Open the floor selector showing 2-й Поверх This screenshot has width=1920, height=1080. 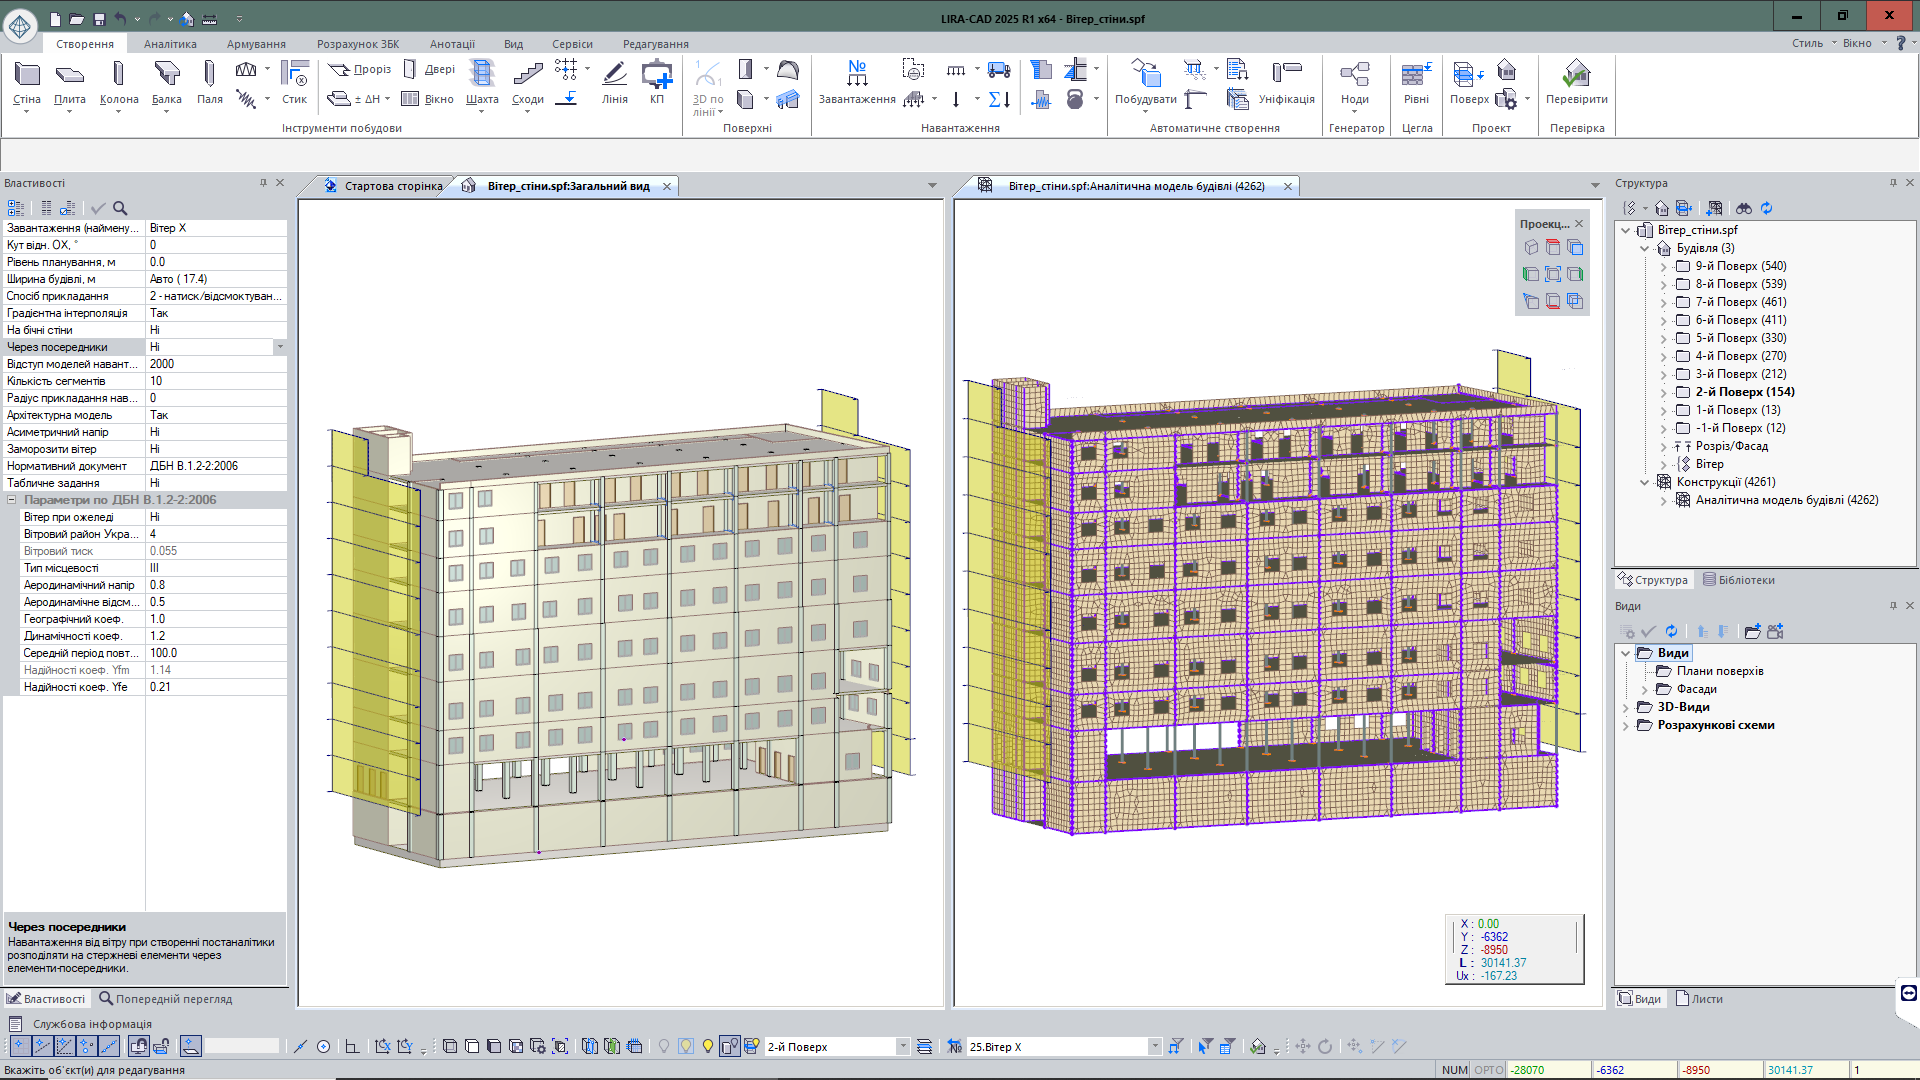902,1046
